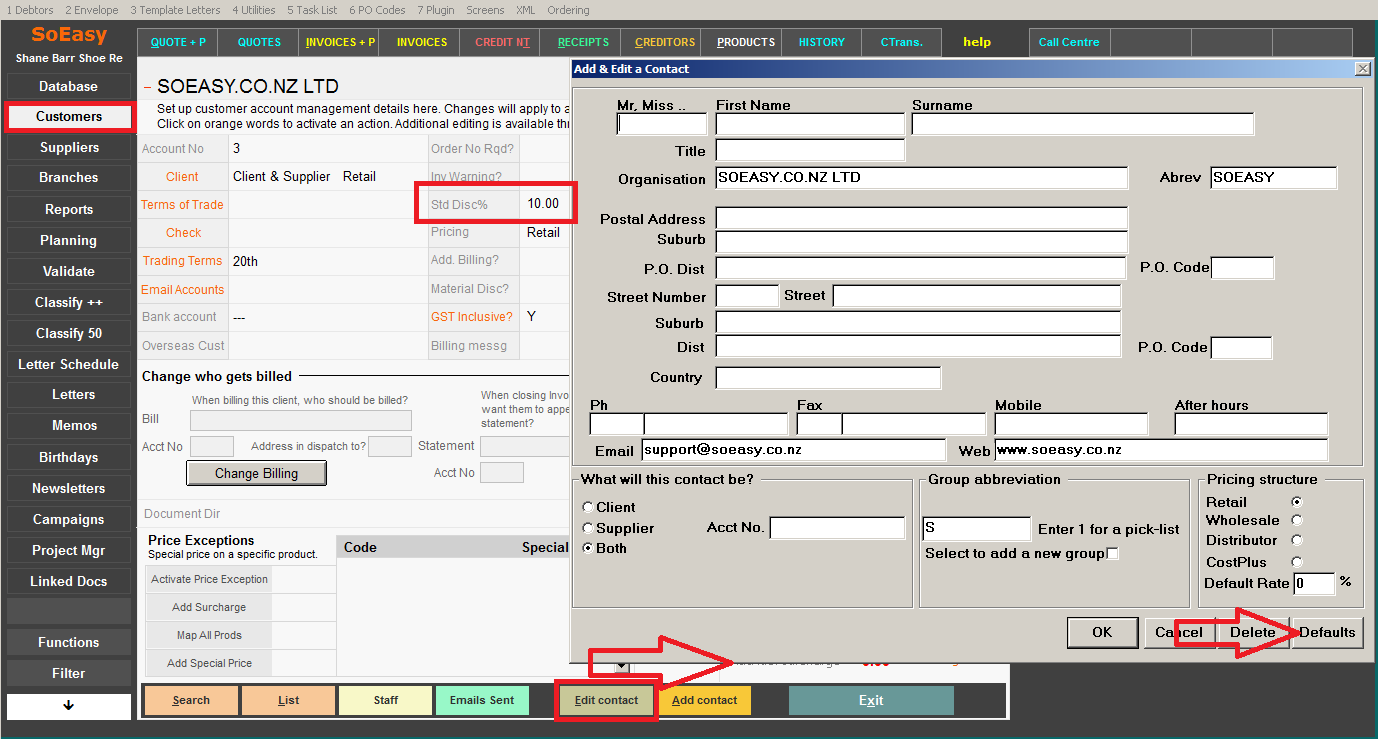This screenshot has width=1378, height=739.
Task: Close the Add & Edit a Contact dialog
Action: click(1362, 69)
